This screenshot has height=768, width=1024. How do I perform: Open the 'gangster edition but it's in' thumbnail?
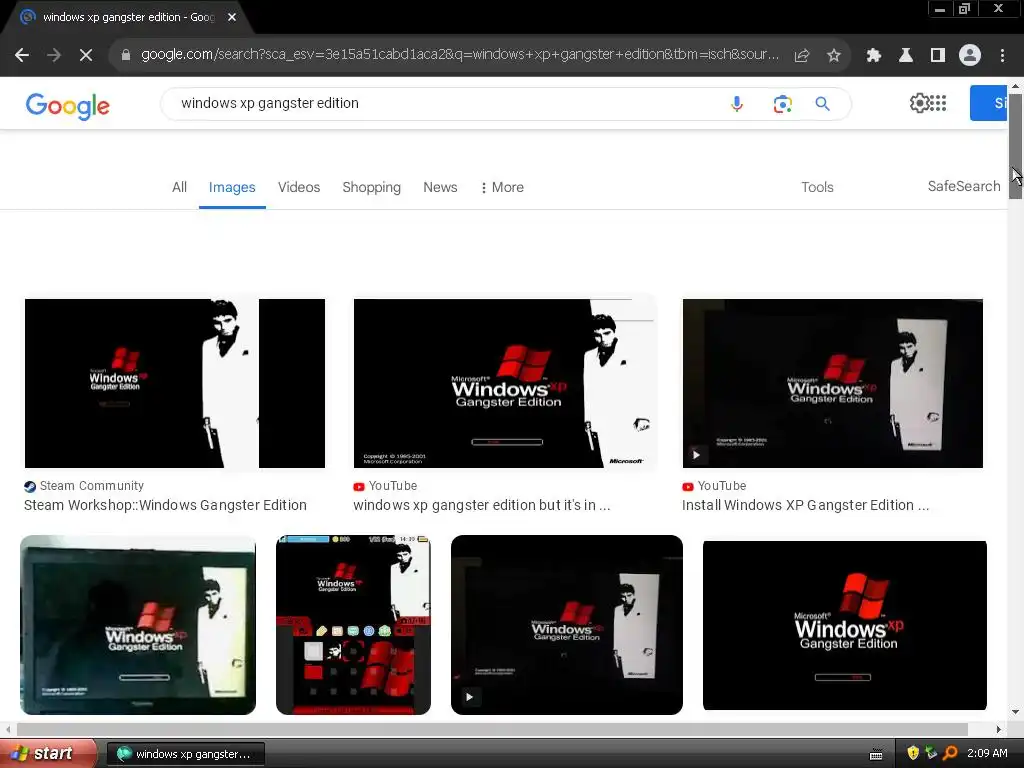pos(504,383)
